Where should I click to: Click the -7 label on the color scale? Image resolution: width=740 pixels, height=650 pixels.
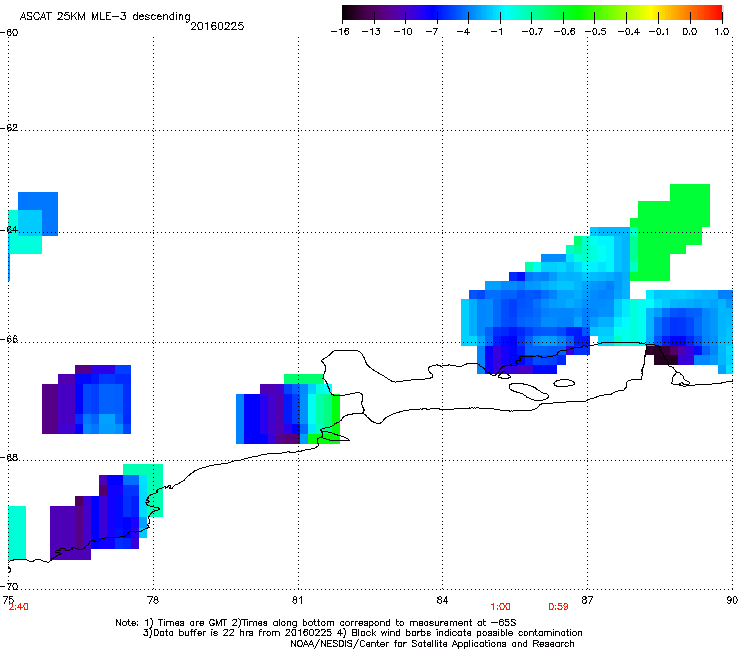(x=431, y=32)
